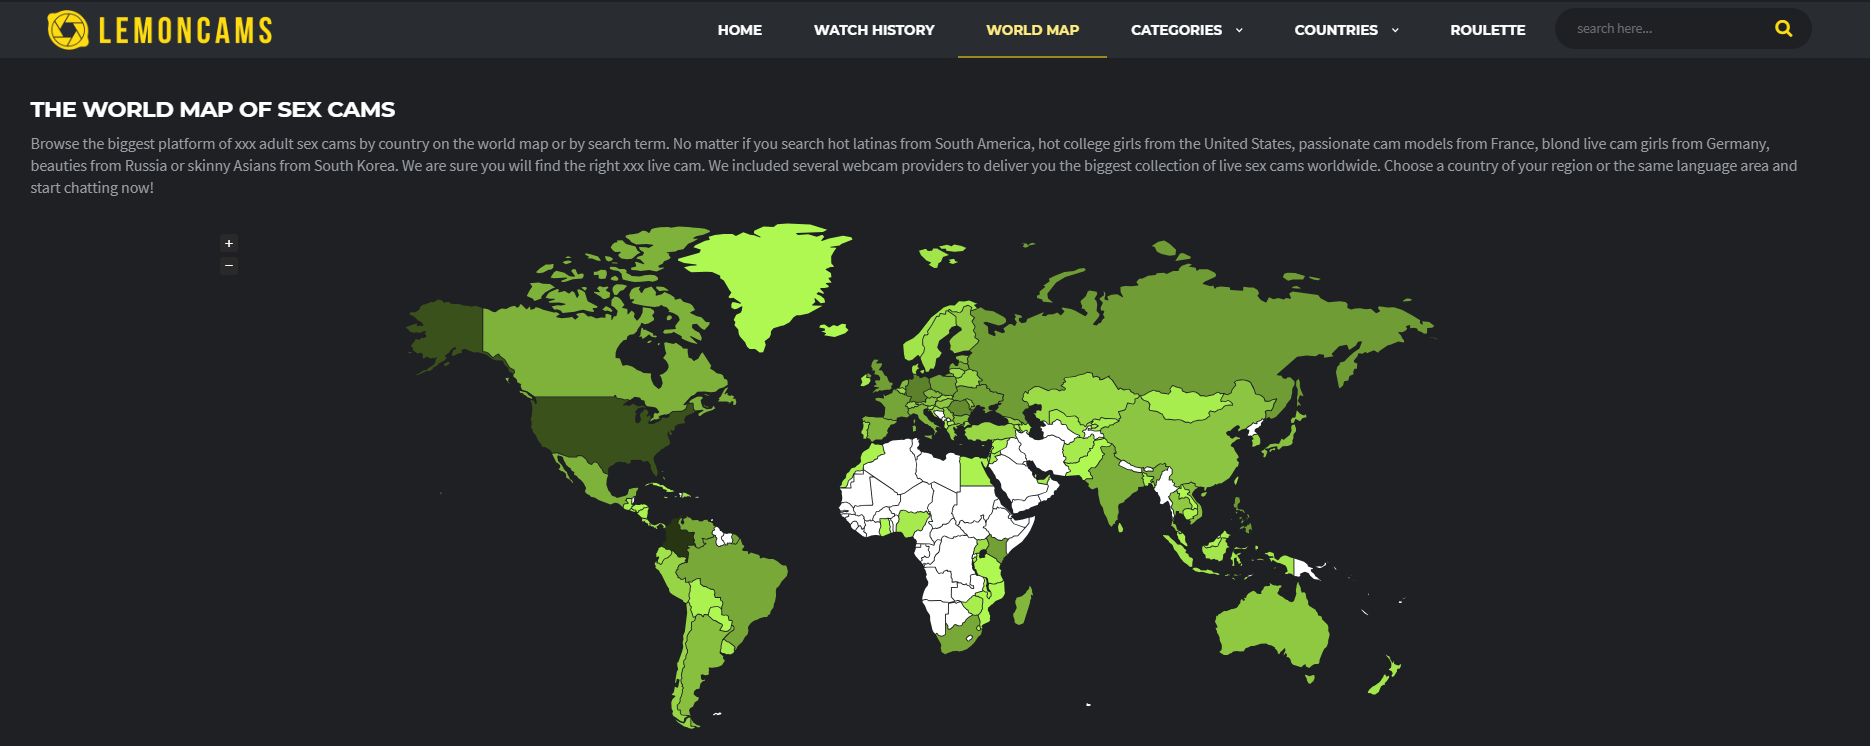Click the yellow magnifier search icon
This screenshot has width=1871, height=746.
(1783, 29)
